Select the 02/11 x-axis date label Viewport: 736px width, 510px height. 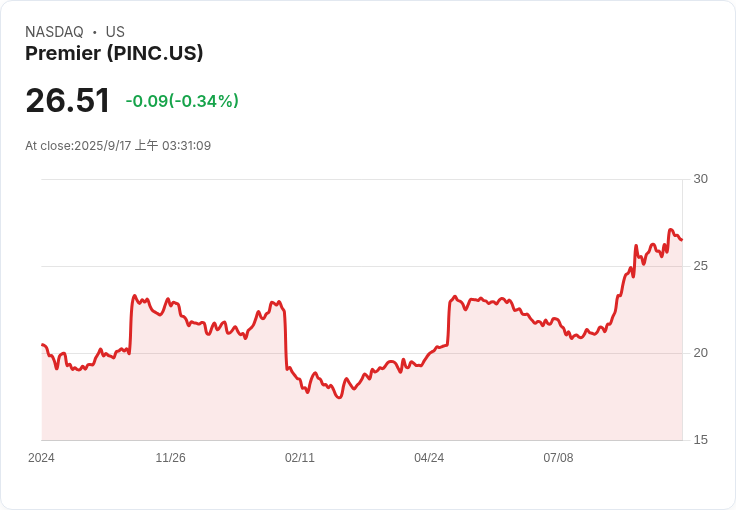pos(300,458)
